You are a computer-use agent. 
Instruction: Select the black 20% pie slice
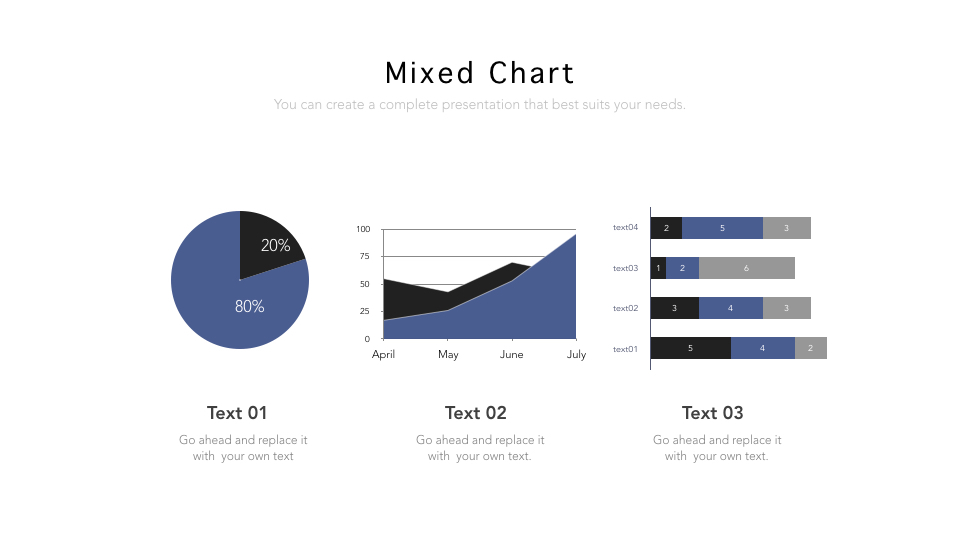[x=268, y=240]
